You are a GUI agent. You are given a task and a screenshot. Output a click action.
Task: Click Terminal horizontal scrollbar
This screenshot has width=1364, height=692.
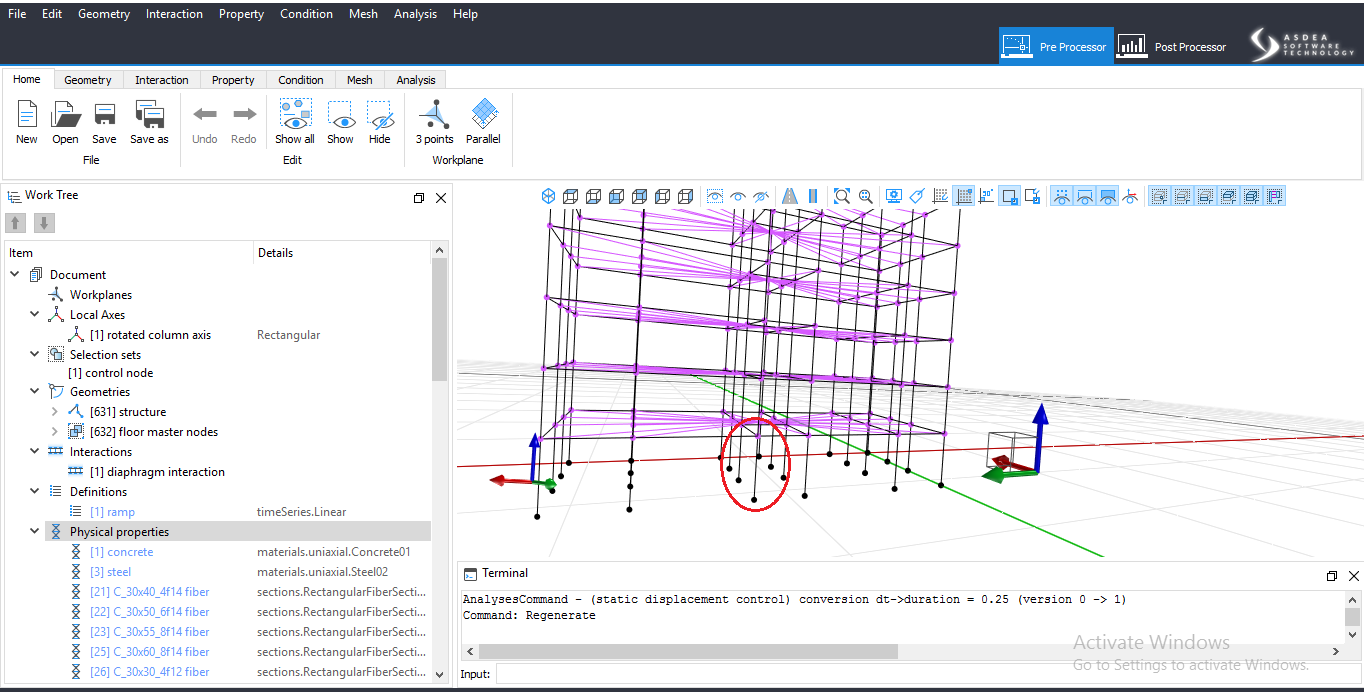[688, 651]
